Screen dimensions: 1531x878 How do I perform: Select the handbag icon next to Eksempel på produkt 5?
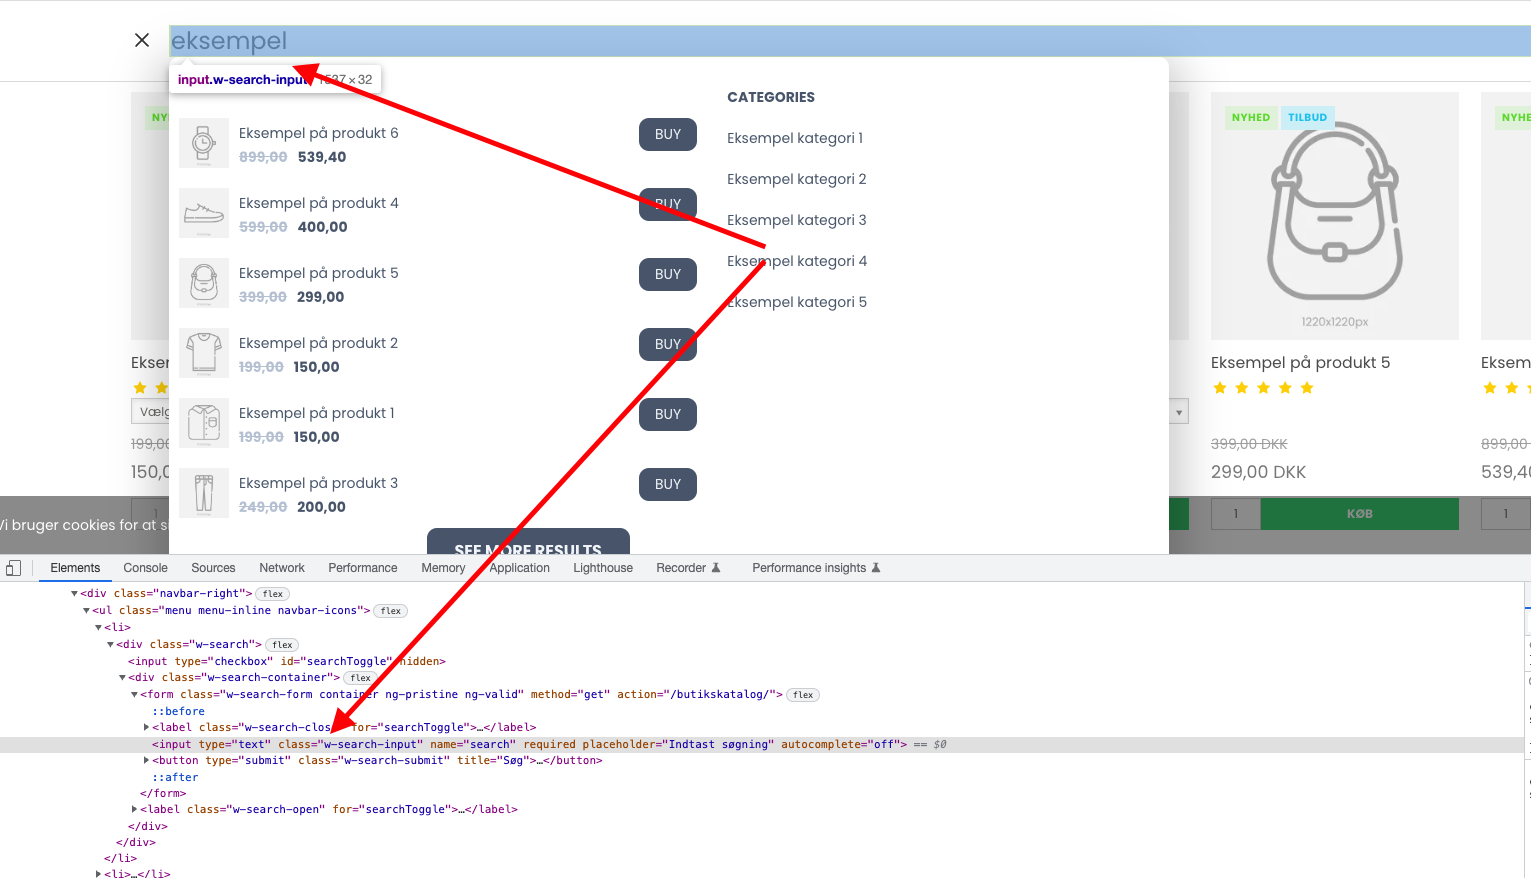[204, 282]
